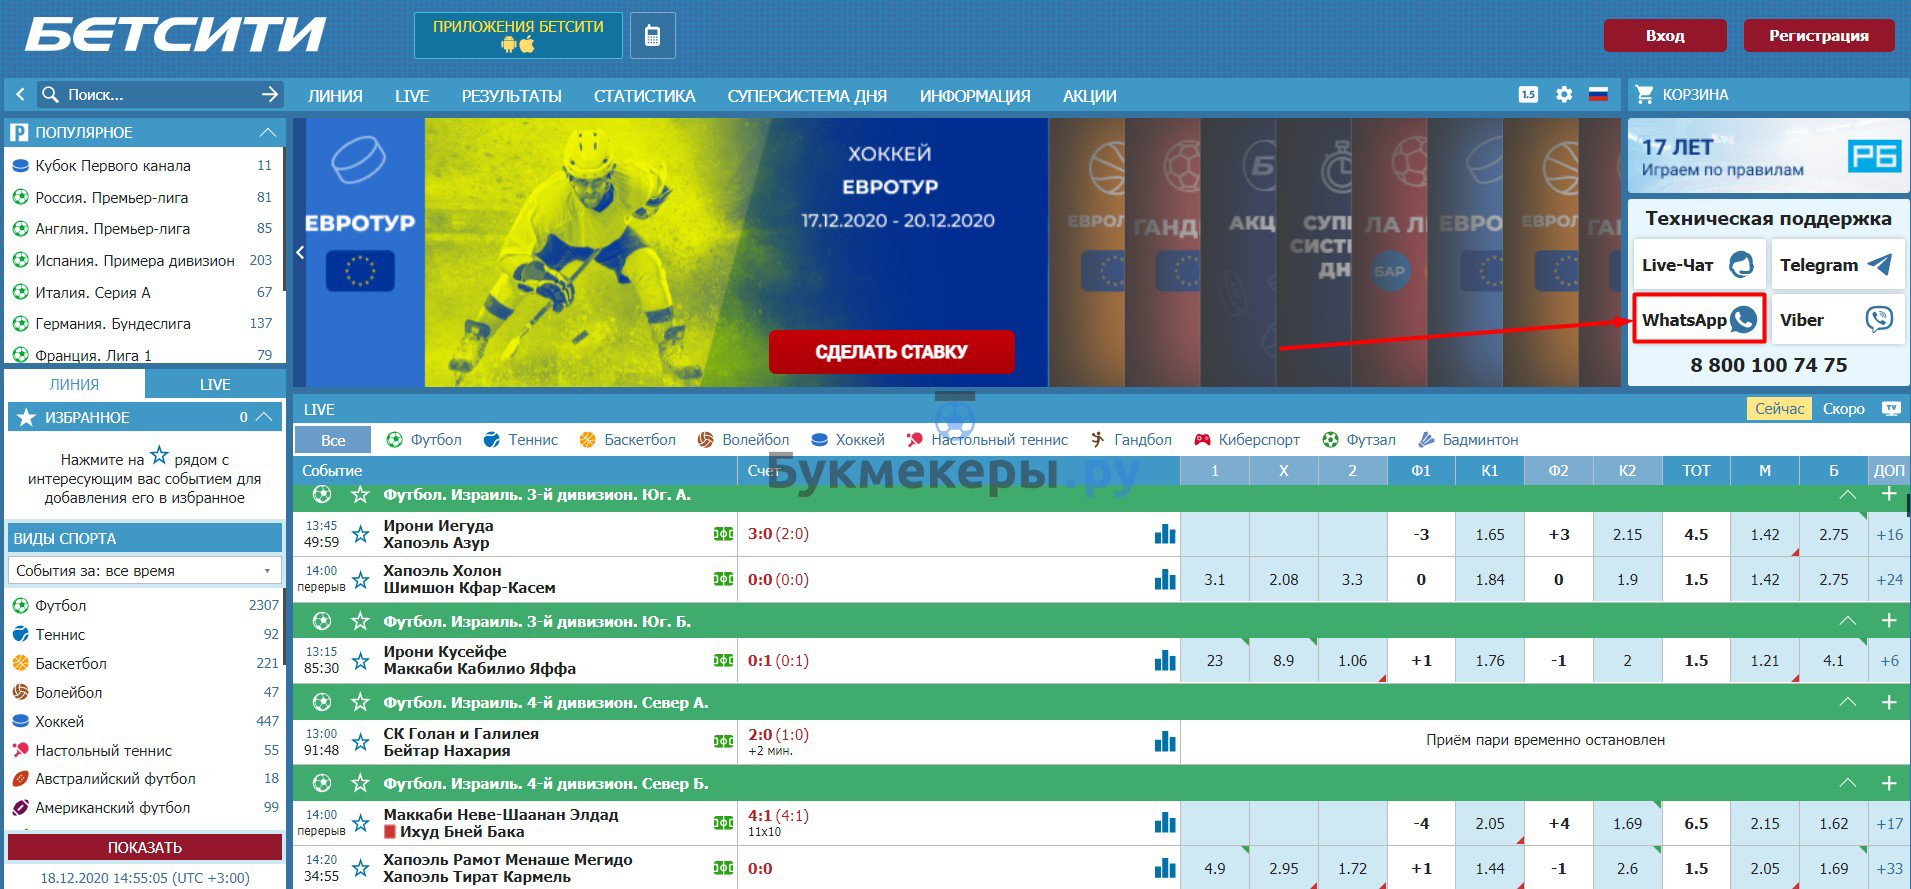Select odds 1.65 for Ирони Иегуда K1
This screenshot has width=1911, height=889.
[1489, 535]
